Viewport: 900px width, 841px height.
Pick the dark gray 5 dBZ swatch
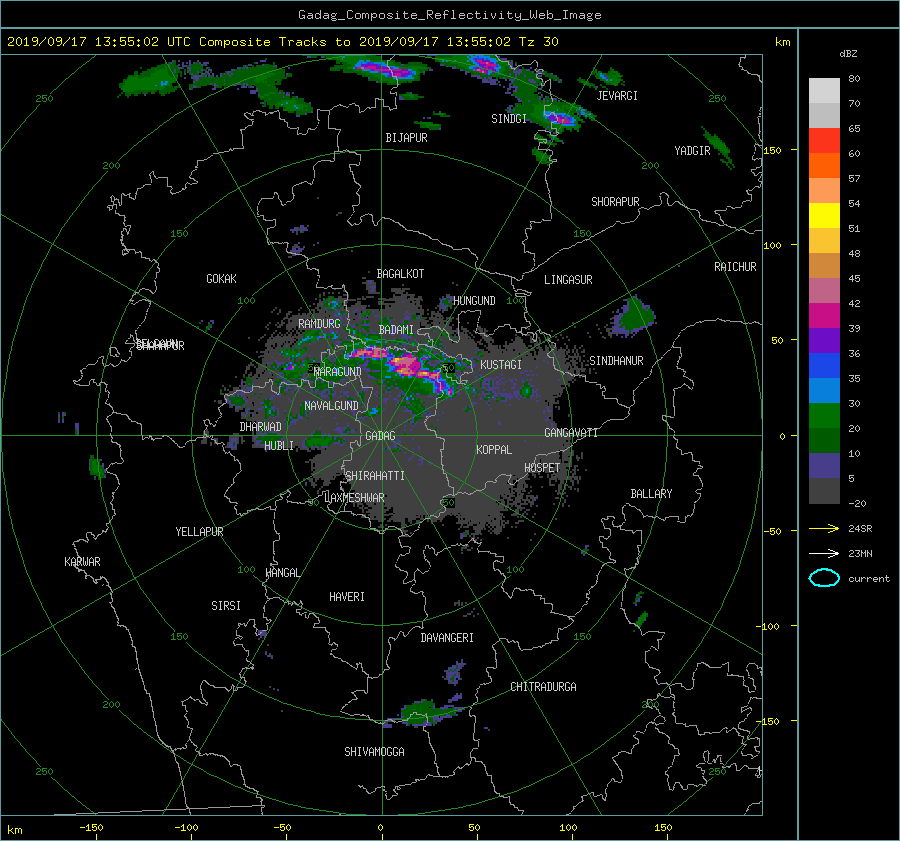pyautogui.click(x=824, y=490)
